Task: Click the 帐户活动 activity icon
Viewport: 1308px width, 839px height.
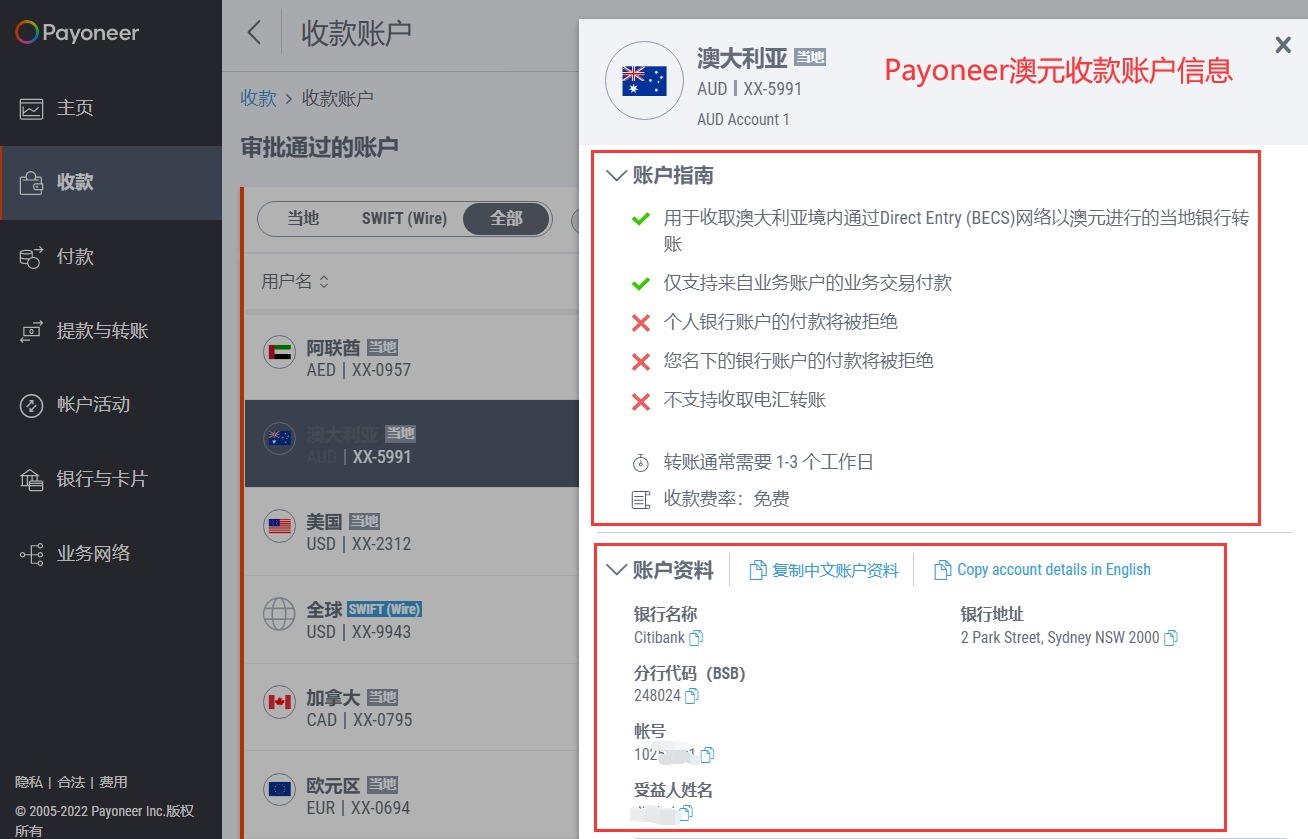Action: point(32,405)
